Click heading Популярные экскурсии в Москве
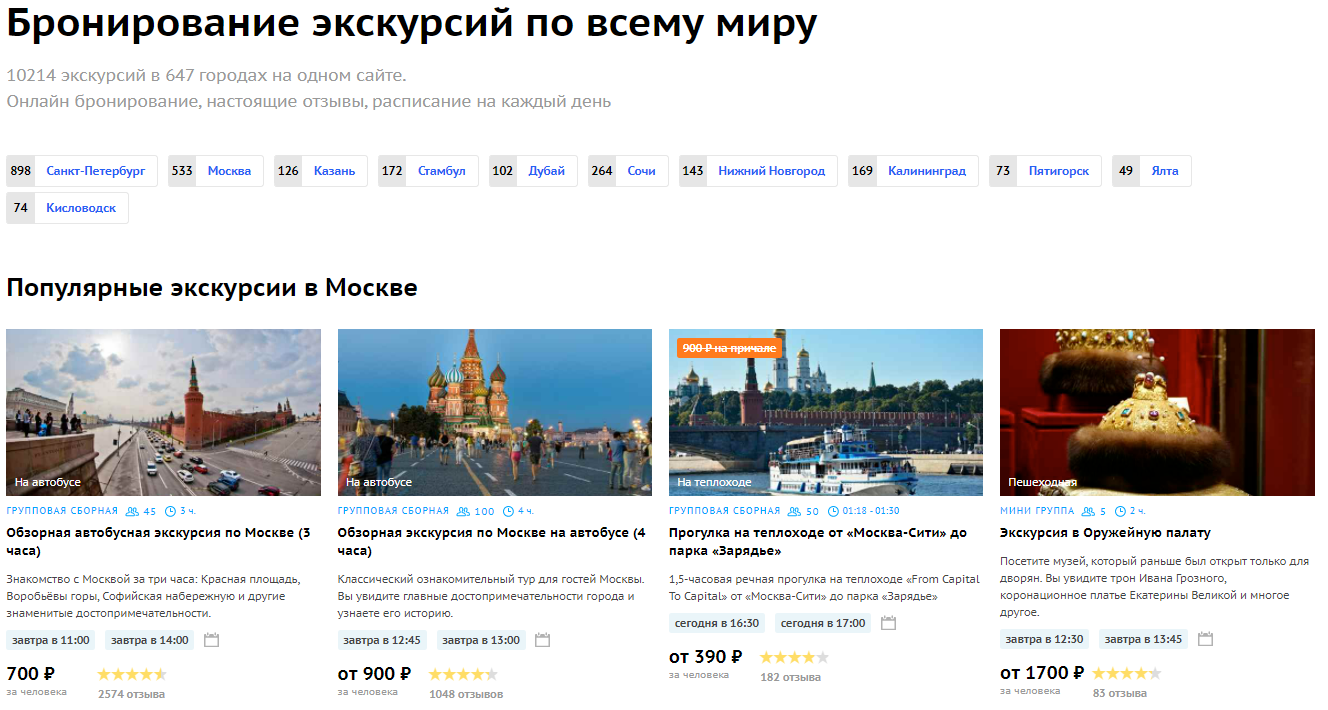Screen dimensions: 1328x710 (x=212, y=288)
